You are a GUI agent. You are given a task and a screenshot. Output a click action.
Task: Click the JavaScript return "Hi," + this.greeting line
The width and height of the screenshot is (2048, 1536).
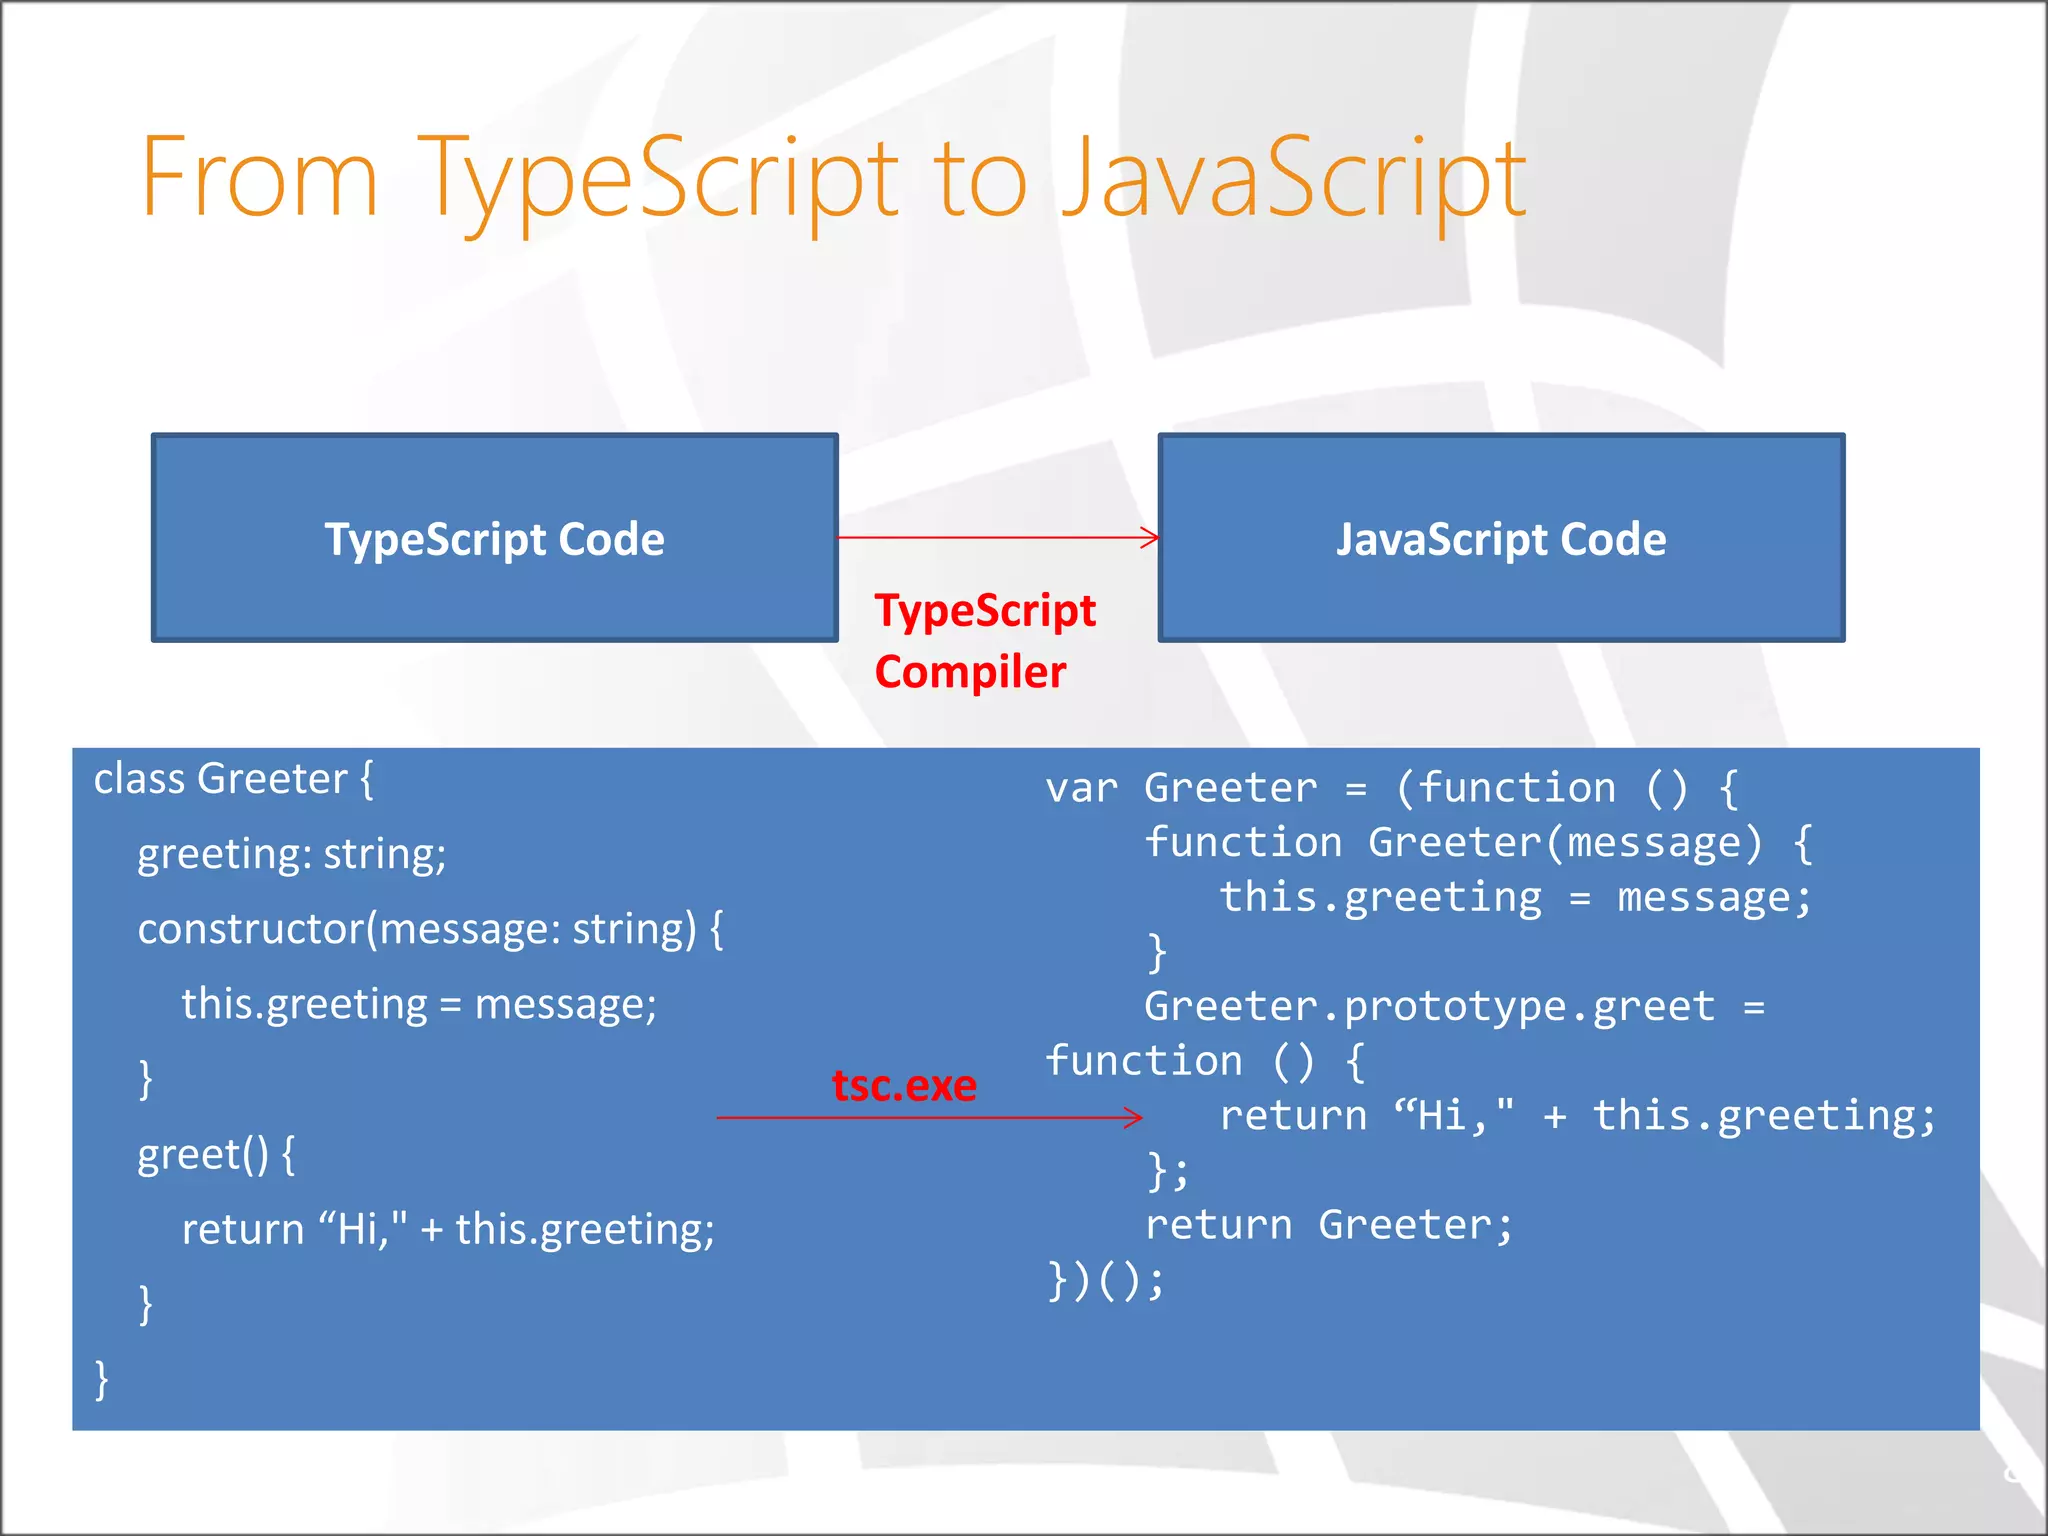[x=1577, y=1115]
